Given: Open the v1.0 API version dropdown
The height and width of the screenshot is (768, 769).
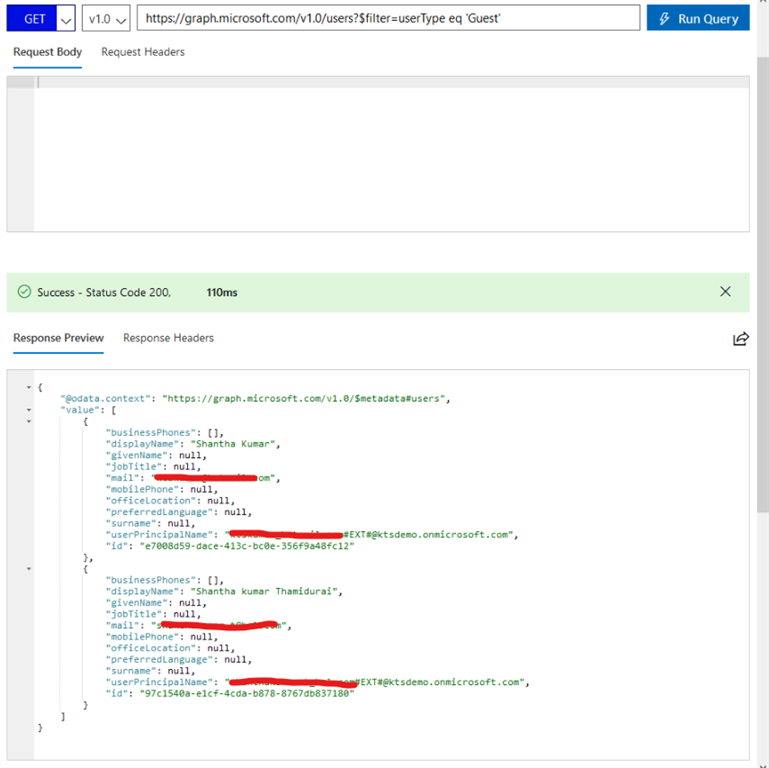Looking at the screenshot, I should pos(106,19).
